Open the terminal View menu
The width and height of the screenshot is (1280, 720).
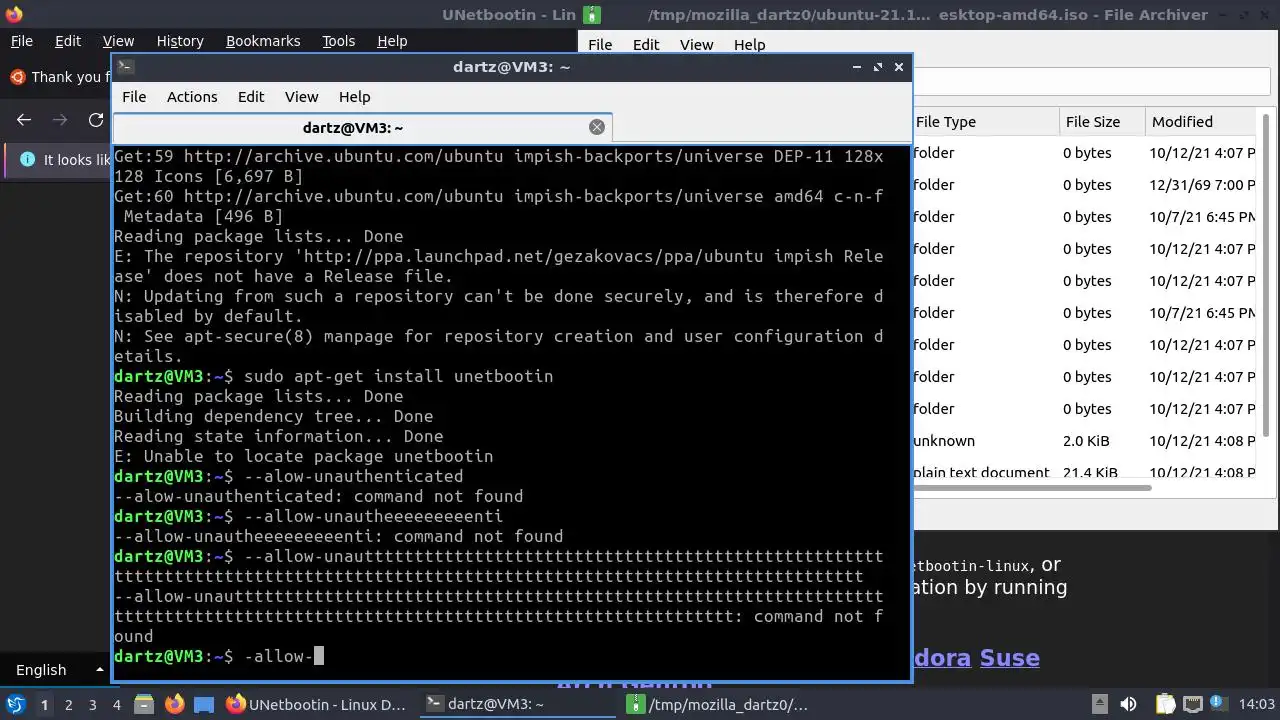tap(301, 97)
